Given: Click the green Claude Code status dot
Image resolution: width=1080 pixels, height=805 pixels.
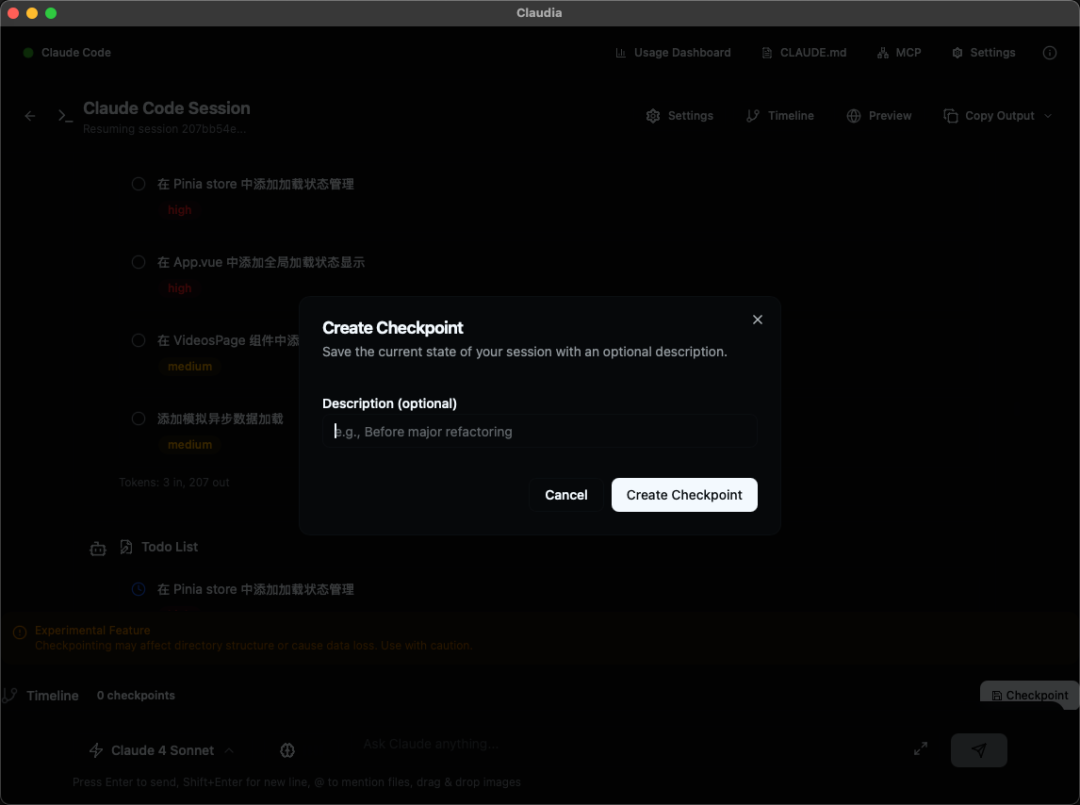Looking at the screenshot, I should (x=28, y=52).
